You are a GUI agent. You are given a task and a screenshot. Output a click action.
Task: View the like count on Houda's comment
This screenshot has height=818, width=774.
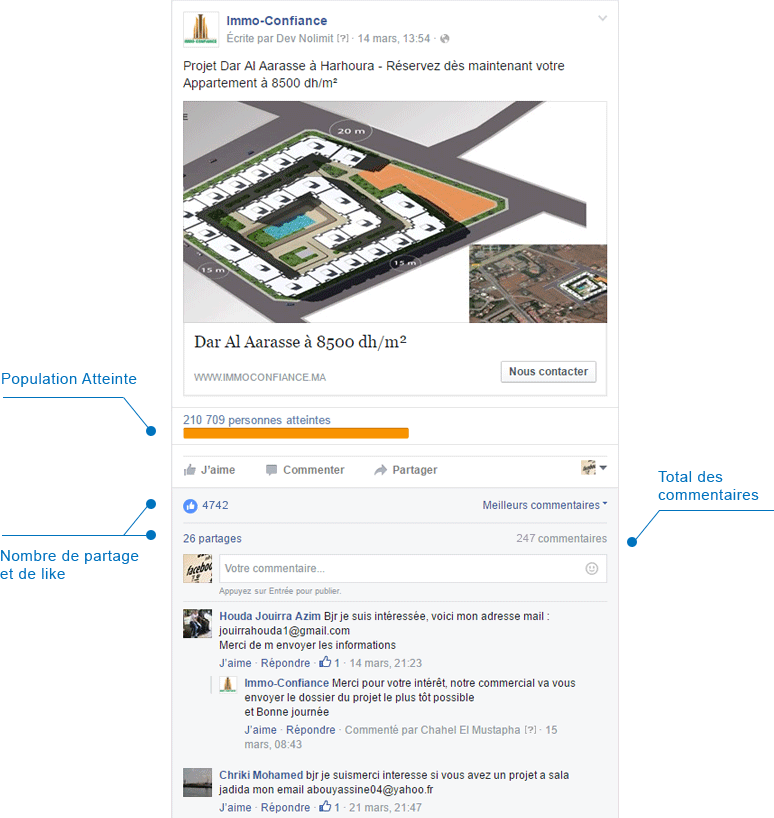[330, 663]
